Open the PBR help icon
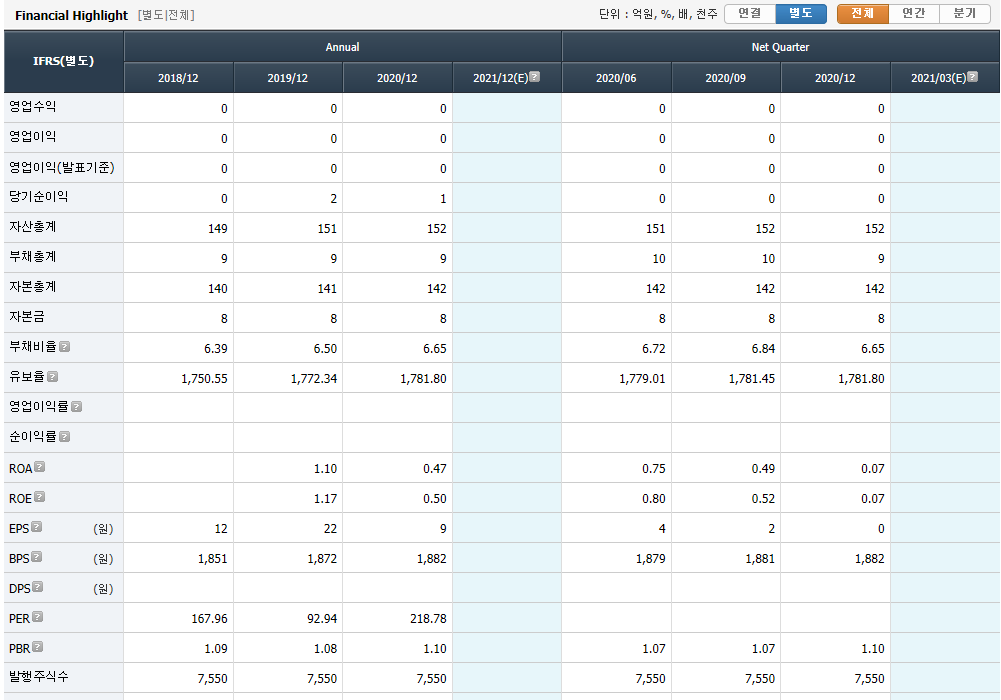1001x700 pixels. (x=38, y=646)
